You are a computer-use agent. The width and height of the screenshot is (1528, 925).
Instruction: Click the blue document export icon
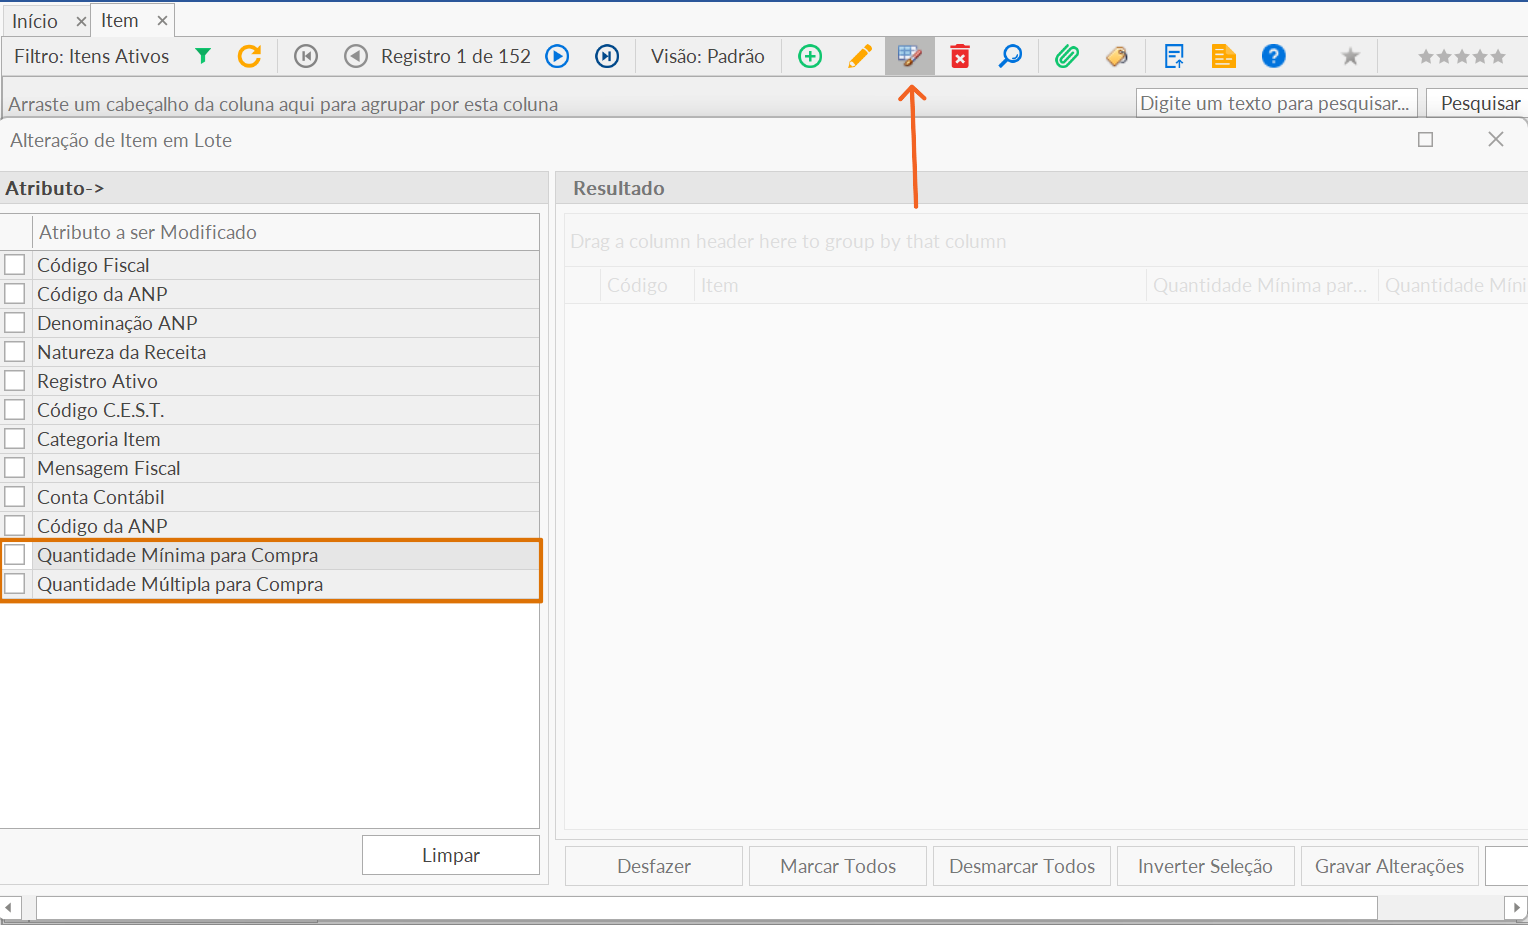[1174, 56]
